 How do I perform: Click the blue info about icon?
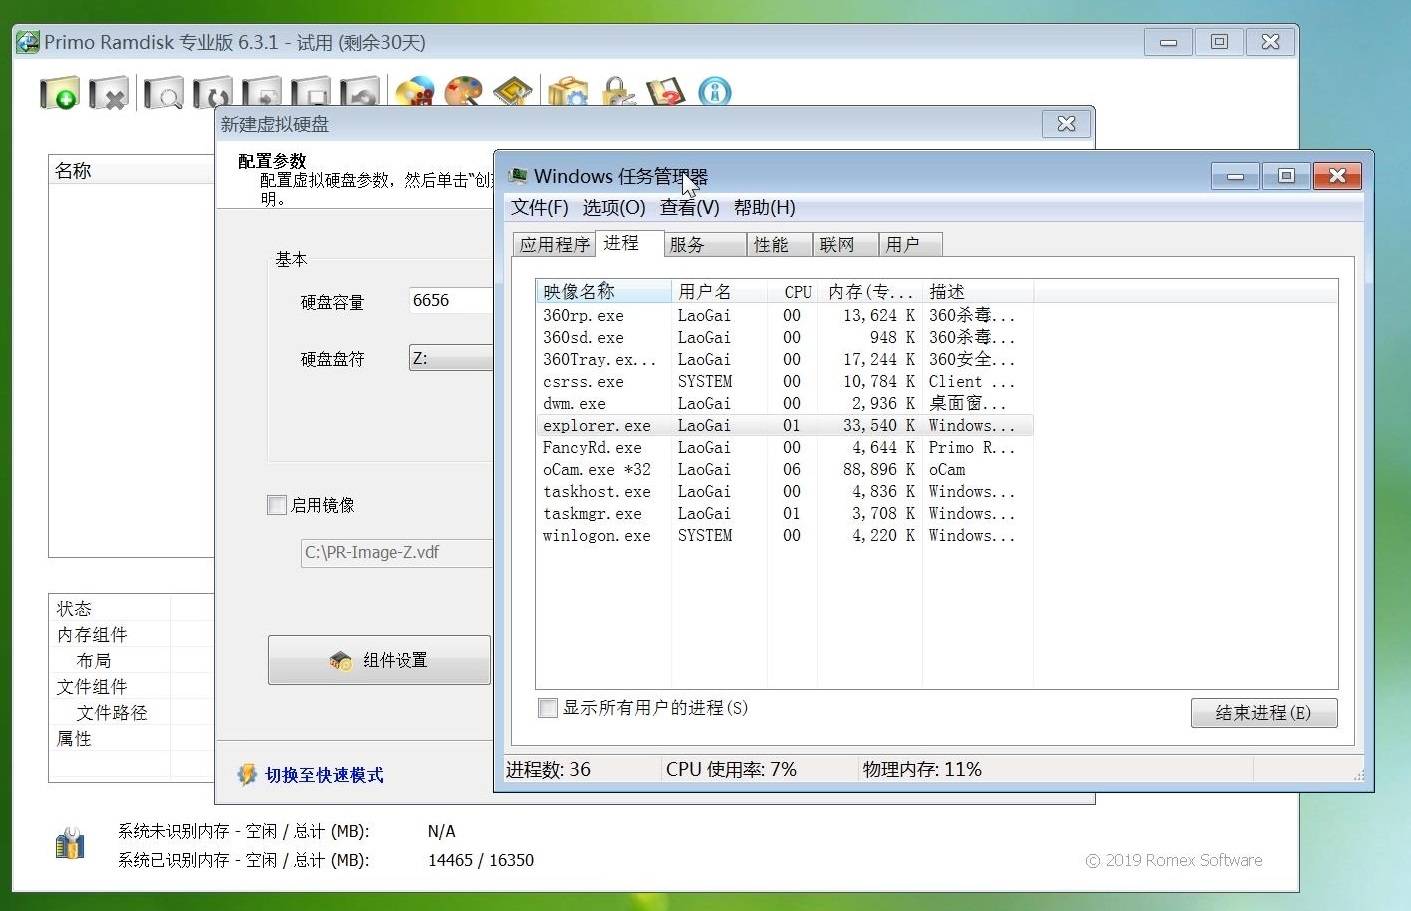tap(715, 91)
